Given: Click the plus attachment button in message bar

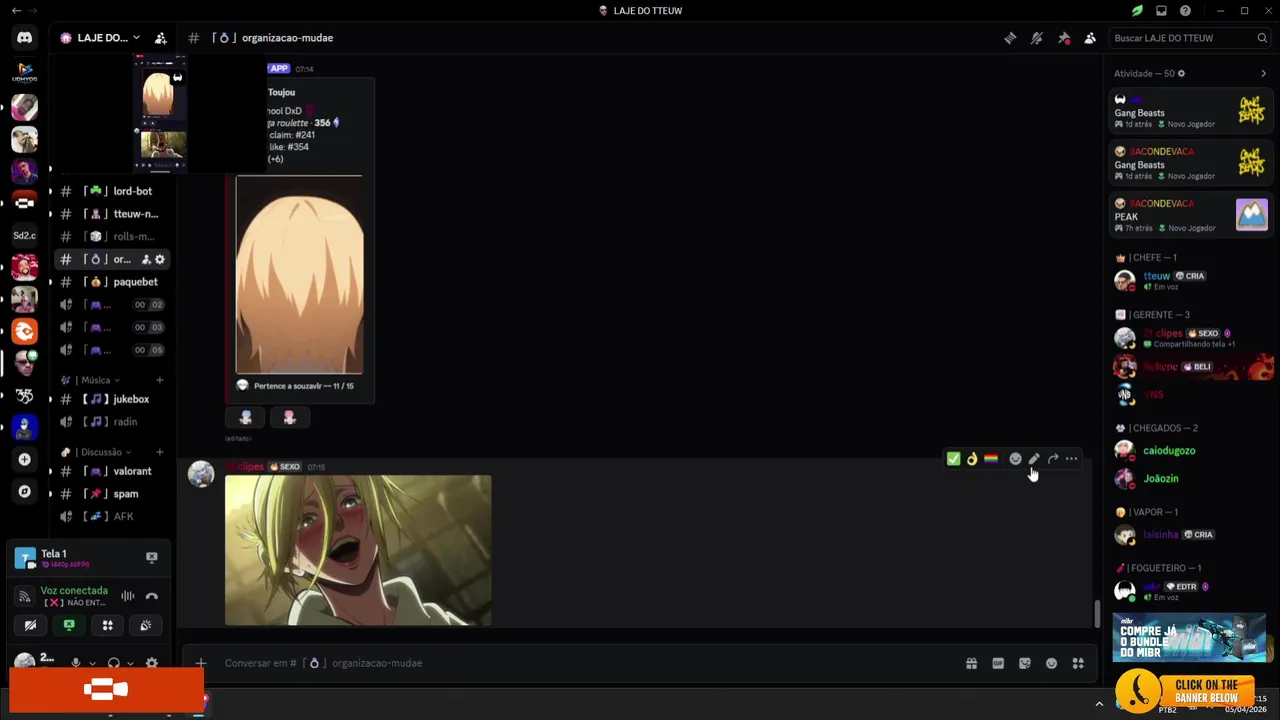Looking at the screenshot, I should [201, 663].
